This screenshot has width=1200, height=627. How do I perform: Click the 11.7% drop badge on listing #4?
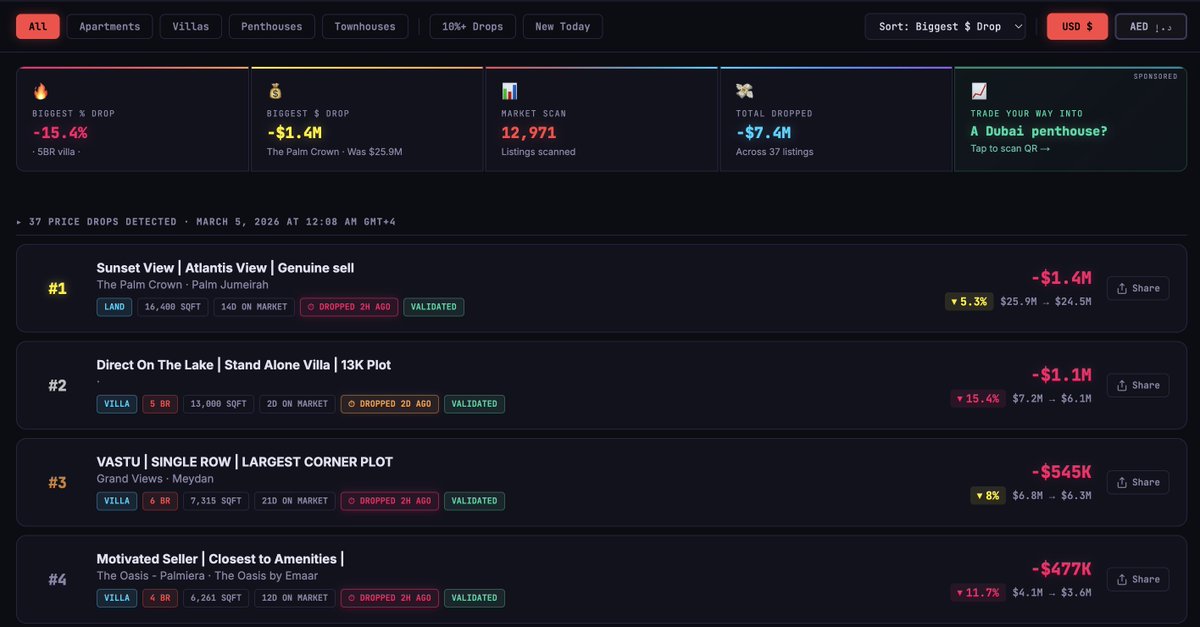pos(978,592)
